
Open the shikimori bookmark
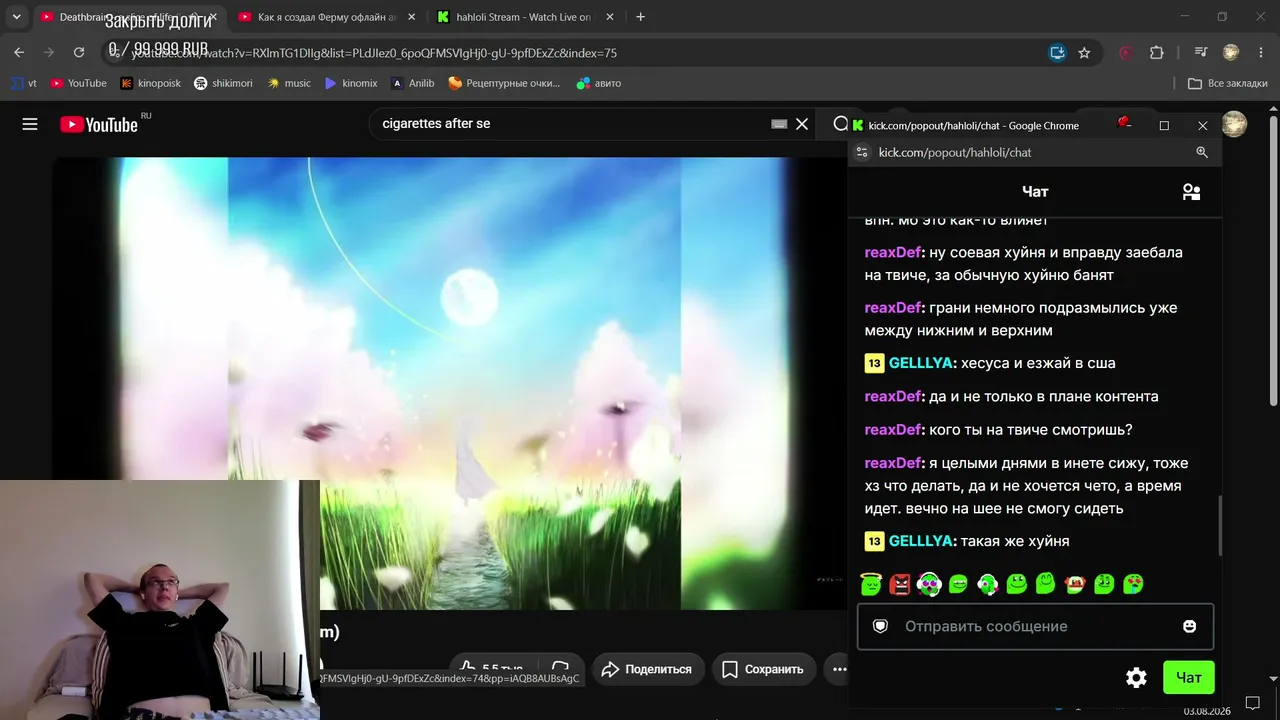[223, 83]
